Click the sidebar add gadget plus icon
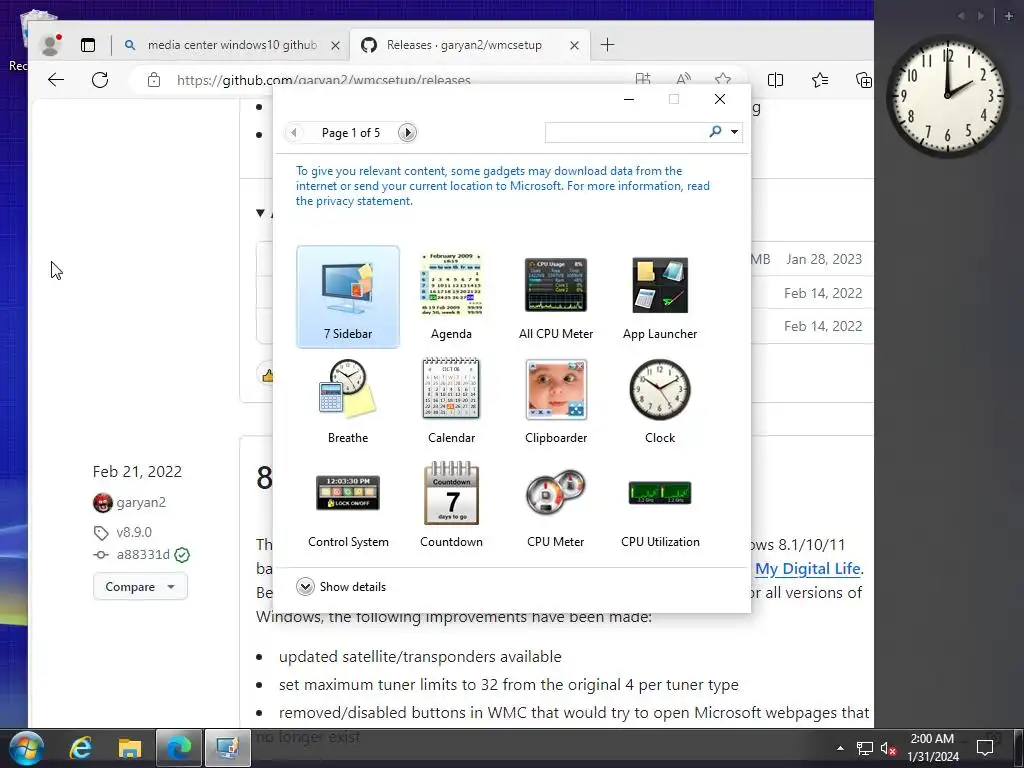Screen dimensions: 1024x768 [1008, 16]
